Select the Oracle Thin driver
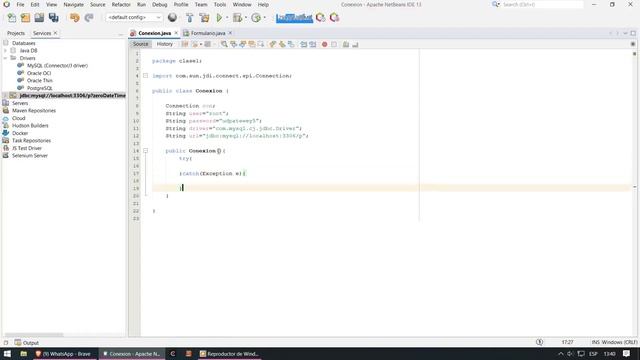The image size is (640, 360). pos(40,81)
